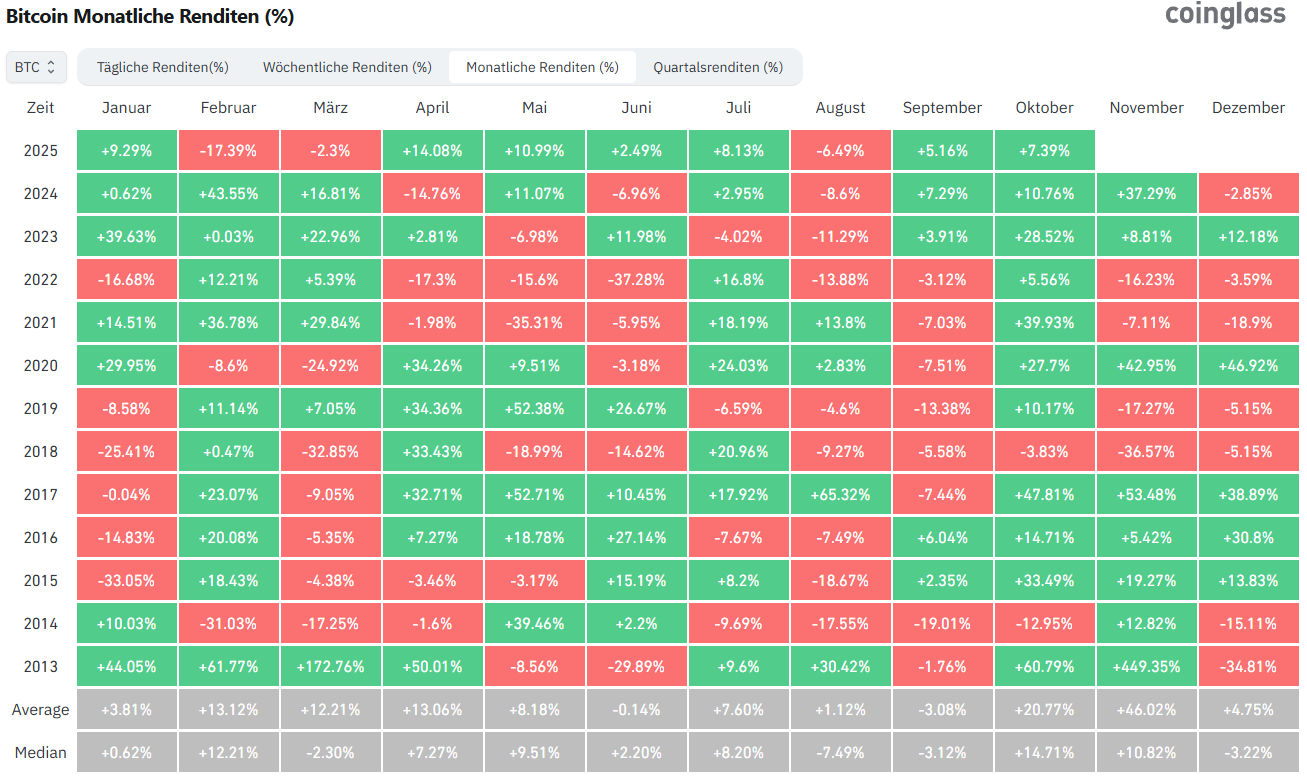
Task: Select the Average row January value
Action: tap(127, 709)
